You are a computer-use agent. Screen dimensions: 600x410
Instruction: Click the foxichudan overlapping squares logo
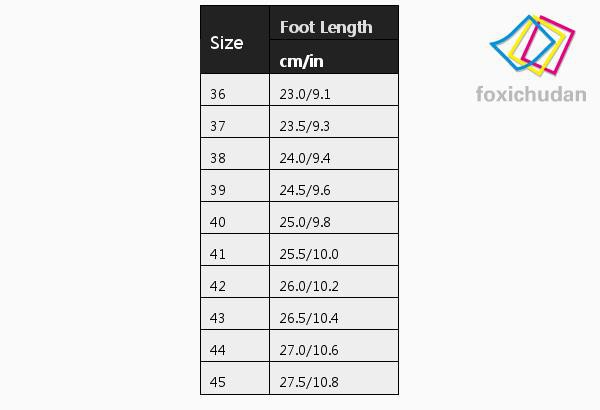[x=532, y=45]
